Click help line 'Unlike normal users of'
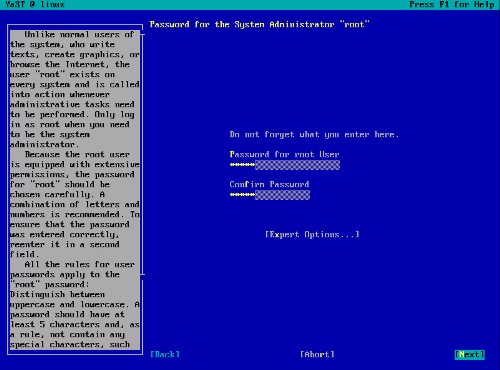 [79, 35]
